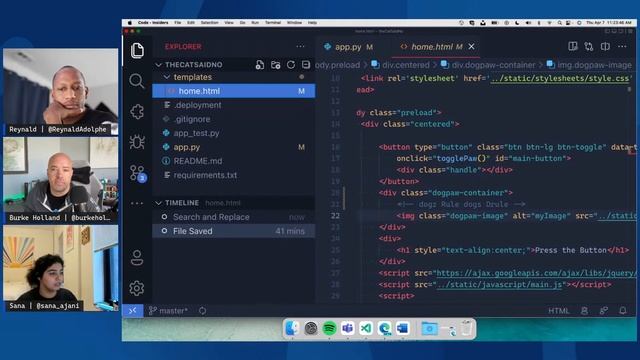The width and height of the screenshot is (640, 360).
Task: Open Spotify from the Dock
Action: (x=329, y=328)
